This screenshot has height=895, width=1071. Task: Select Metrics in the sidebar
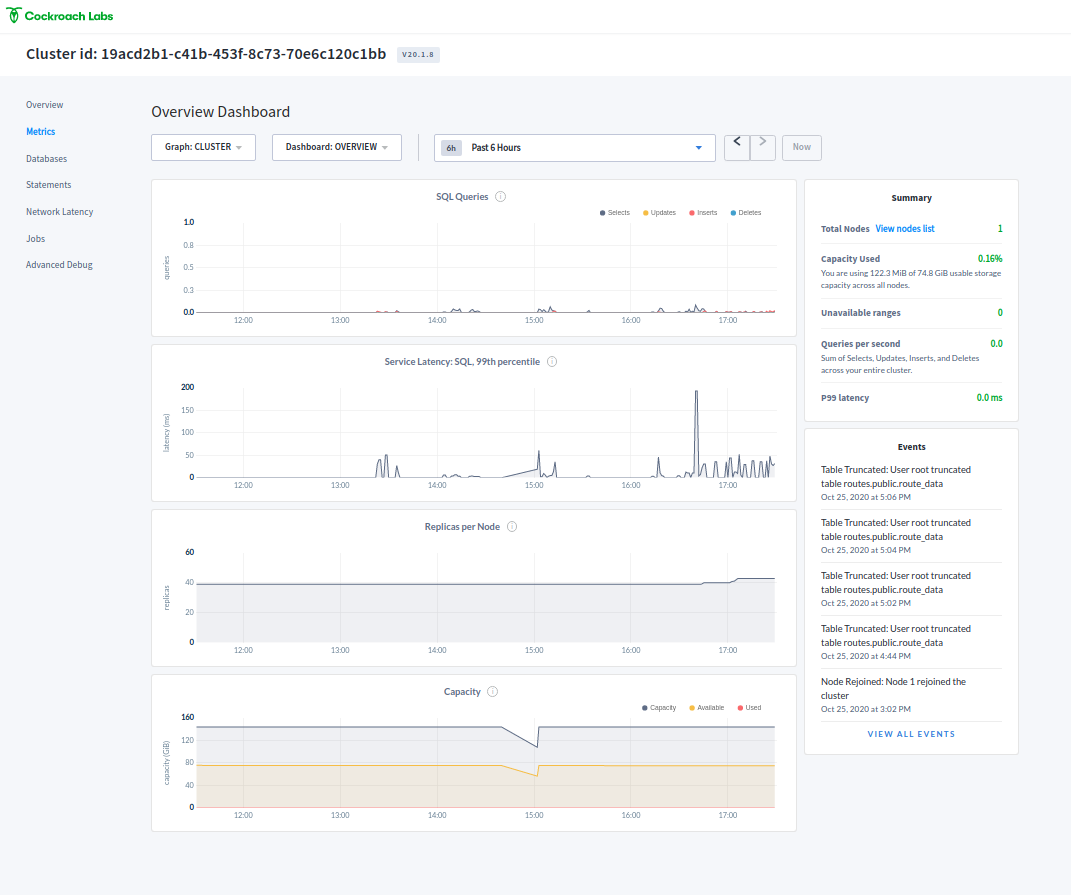point(40,131)
